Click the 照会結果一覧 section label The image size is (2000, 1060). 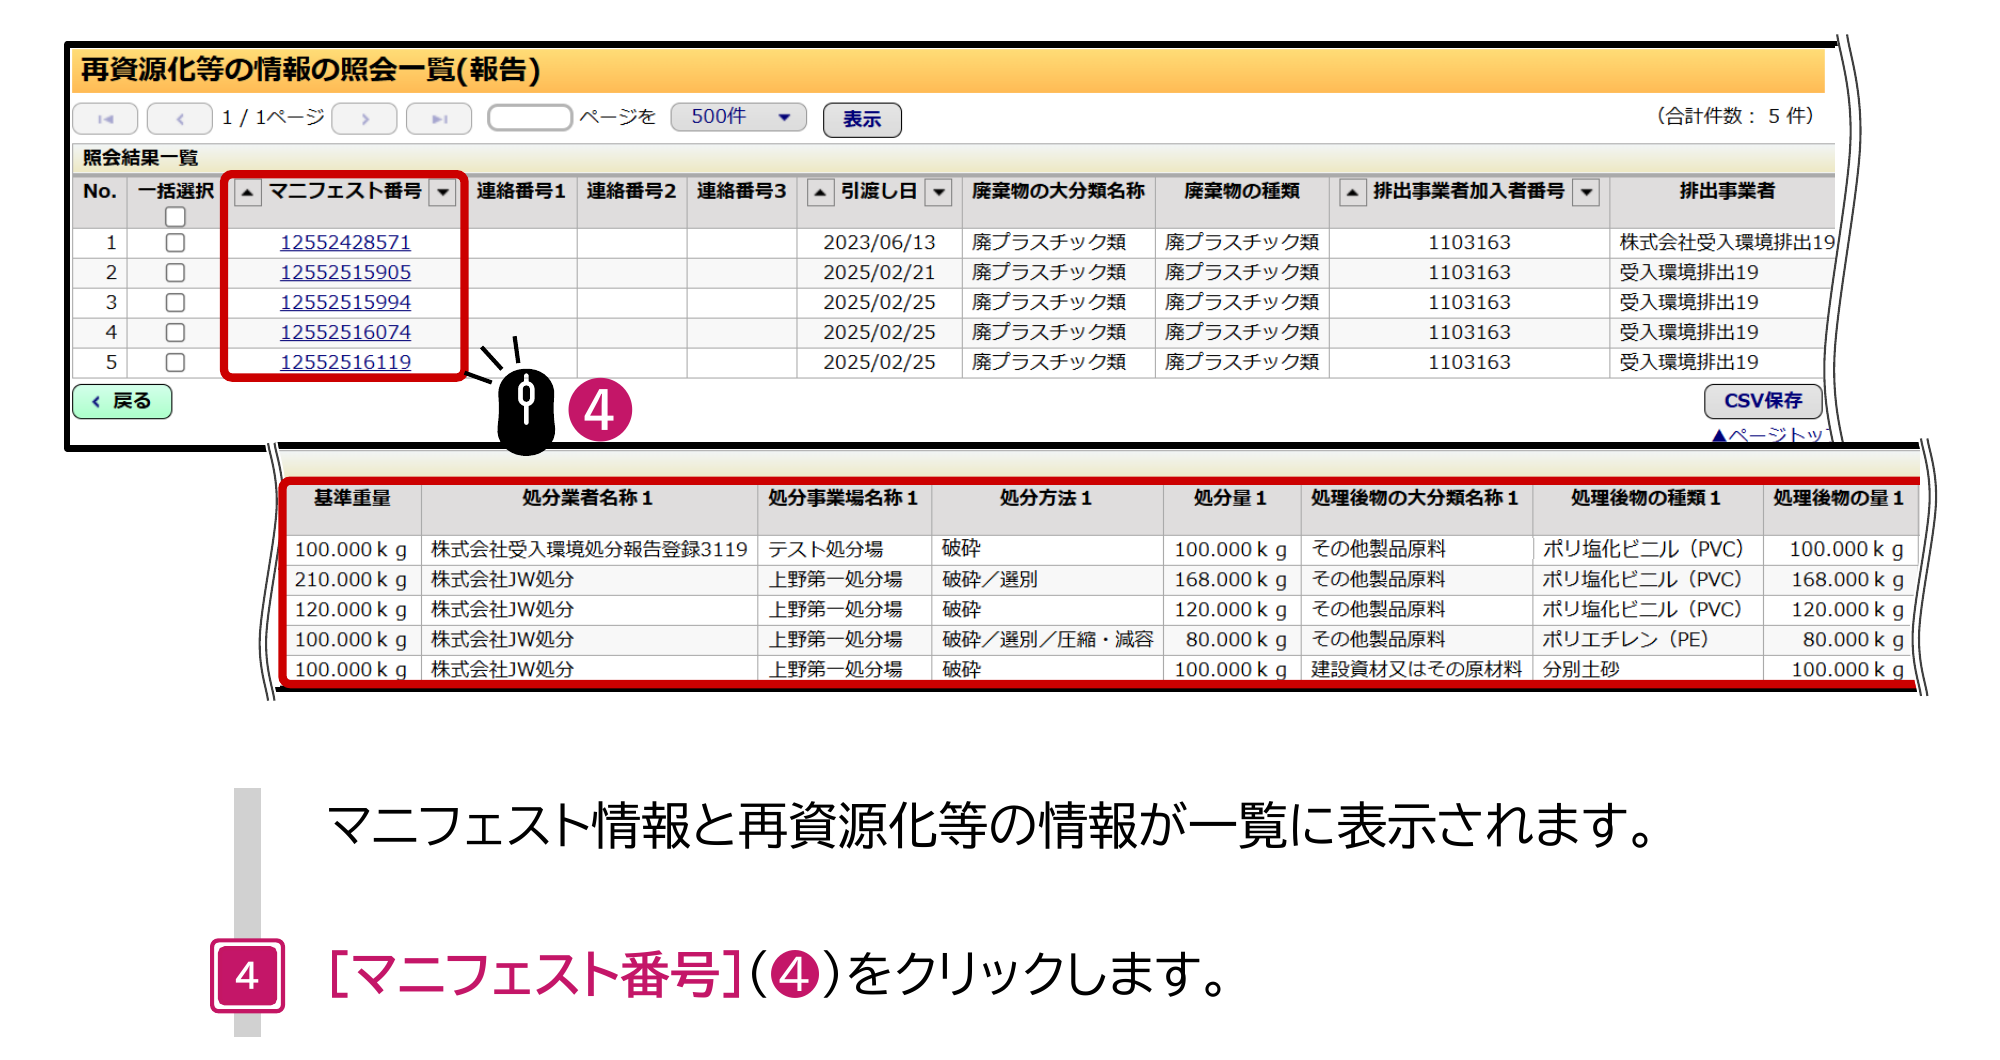click(x=140, y=158)
